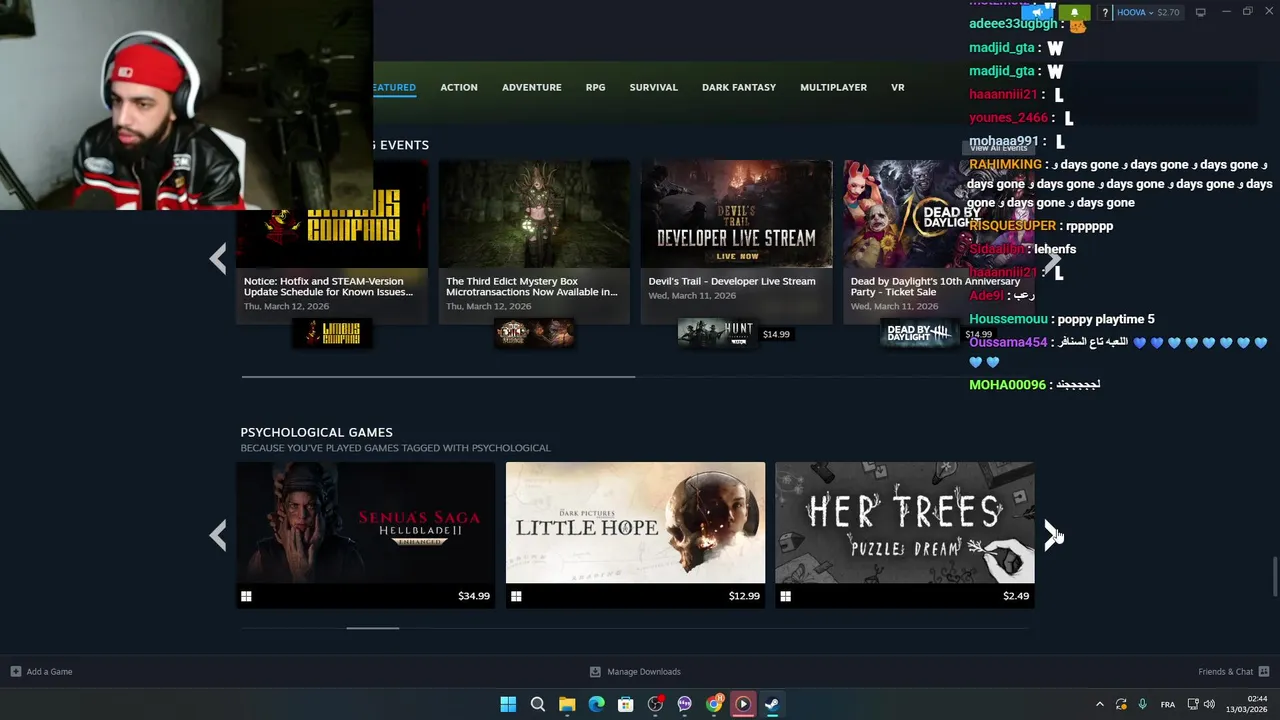Open Limbus Company Hotfix notice title
1280x720 pixels.
coord(328,287)
